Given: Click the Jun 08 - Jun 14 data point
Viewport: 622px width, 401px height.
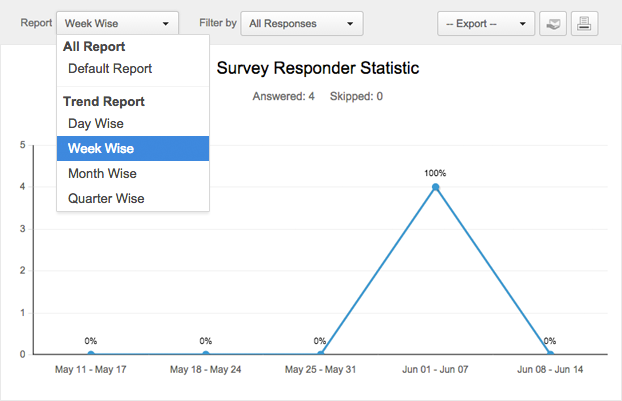Looking at the screenshot, I should 550,354.
